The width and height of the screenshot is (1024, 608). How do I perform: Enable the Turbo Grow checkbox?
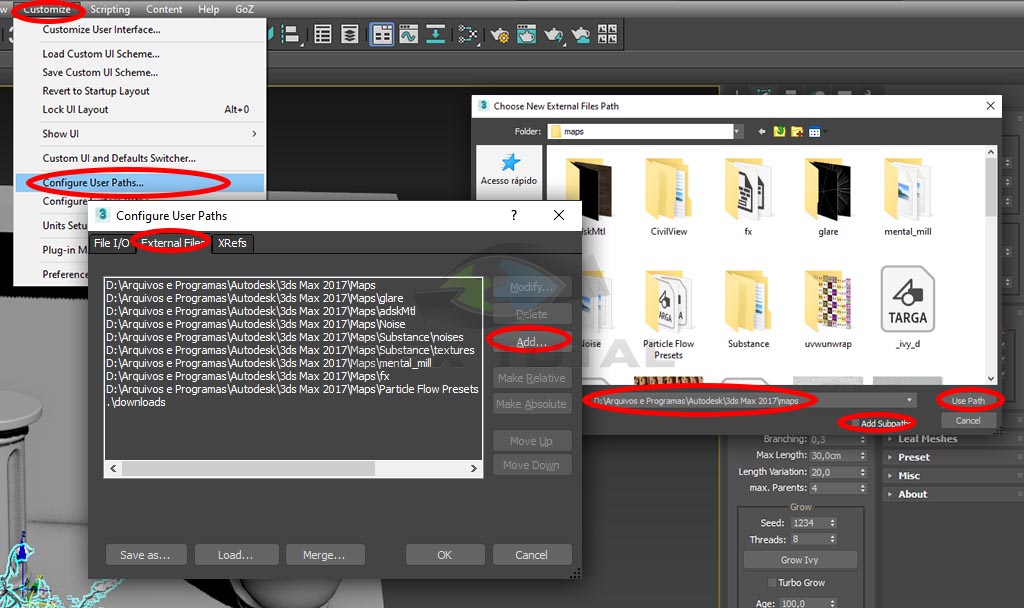pyautogui.click(x=772, y=583)
